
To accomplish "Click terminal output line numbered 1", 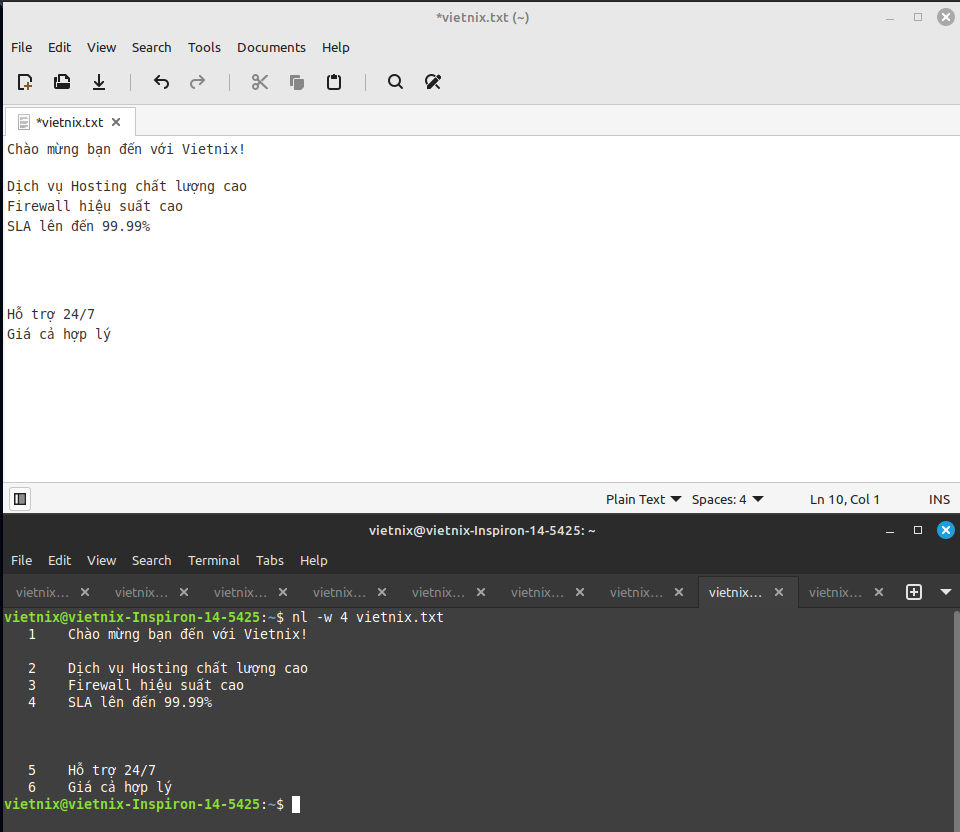I will coord(167,634).
